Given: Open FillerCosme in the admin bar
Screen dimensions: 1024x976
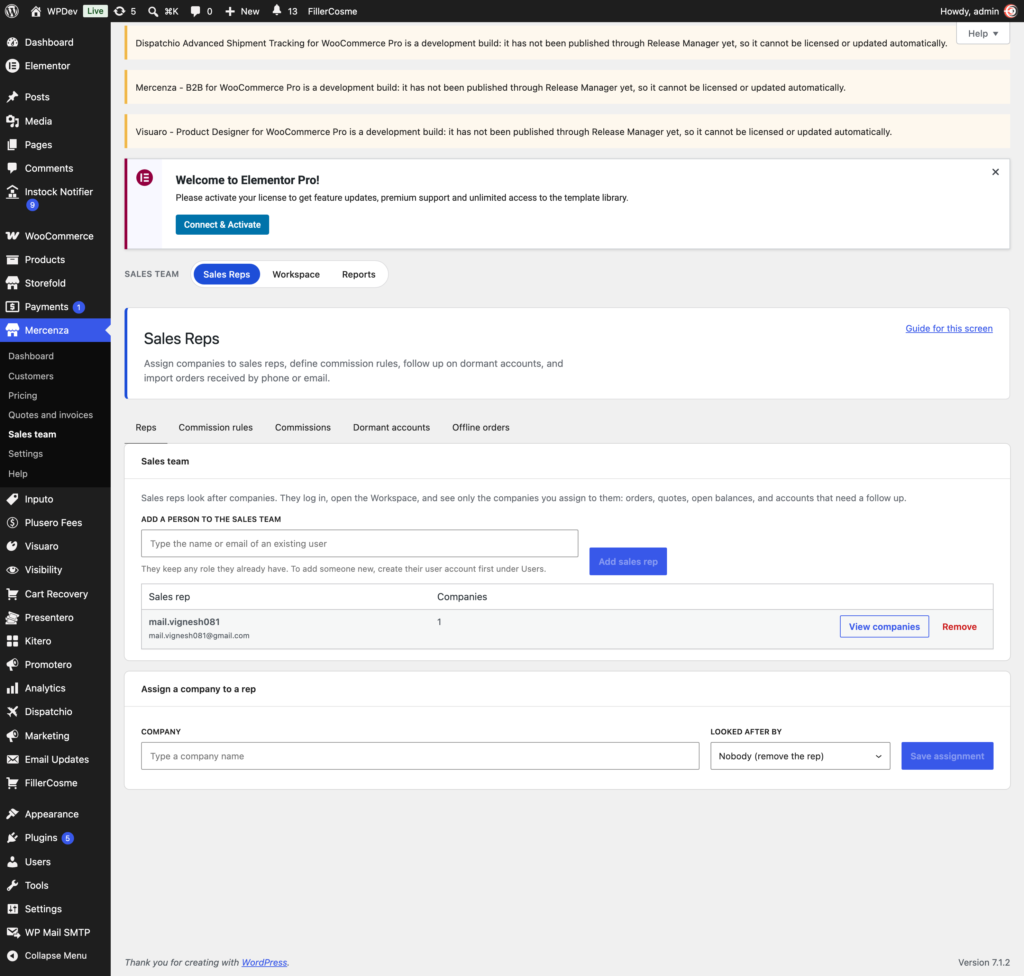Looking at the screenshot, I should [332, 11].
